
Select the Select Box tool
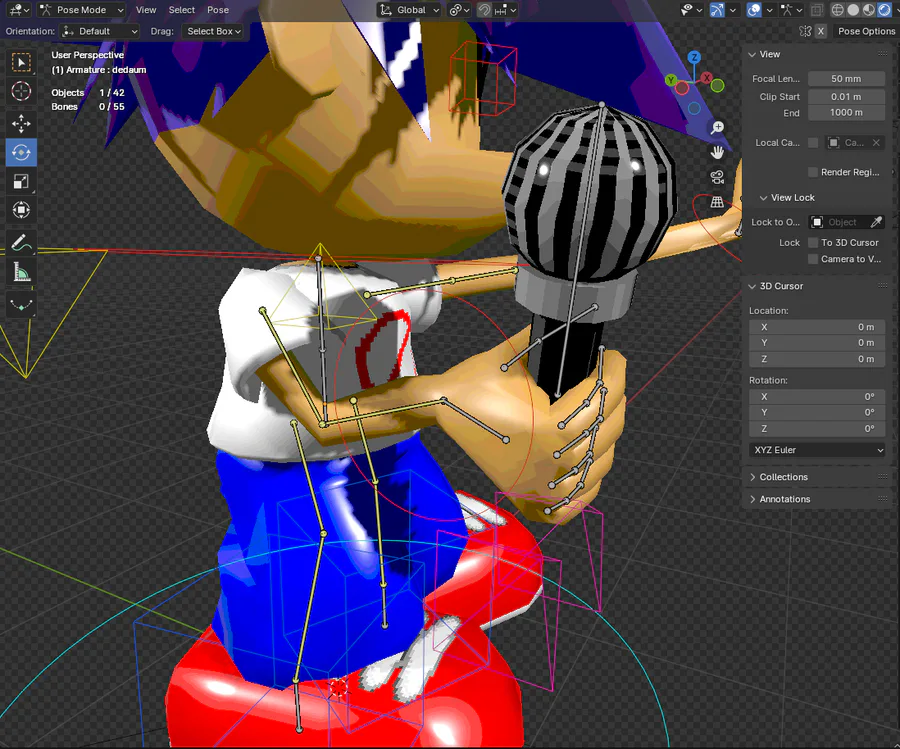tap(21, 62)
